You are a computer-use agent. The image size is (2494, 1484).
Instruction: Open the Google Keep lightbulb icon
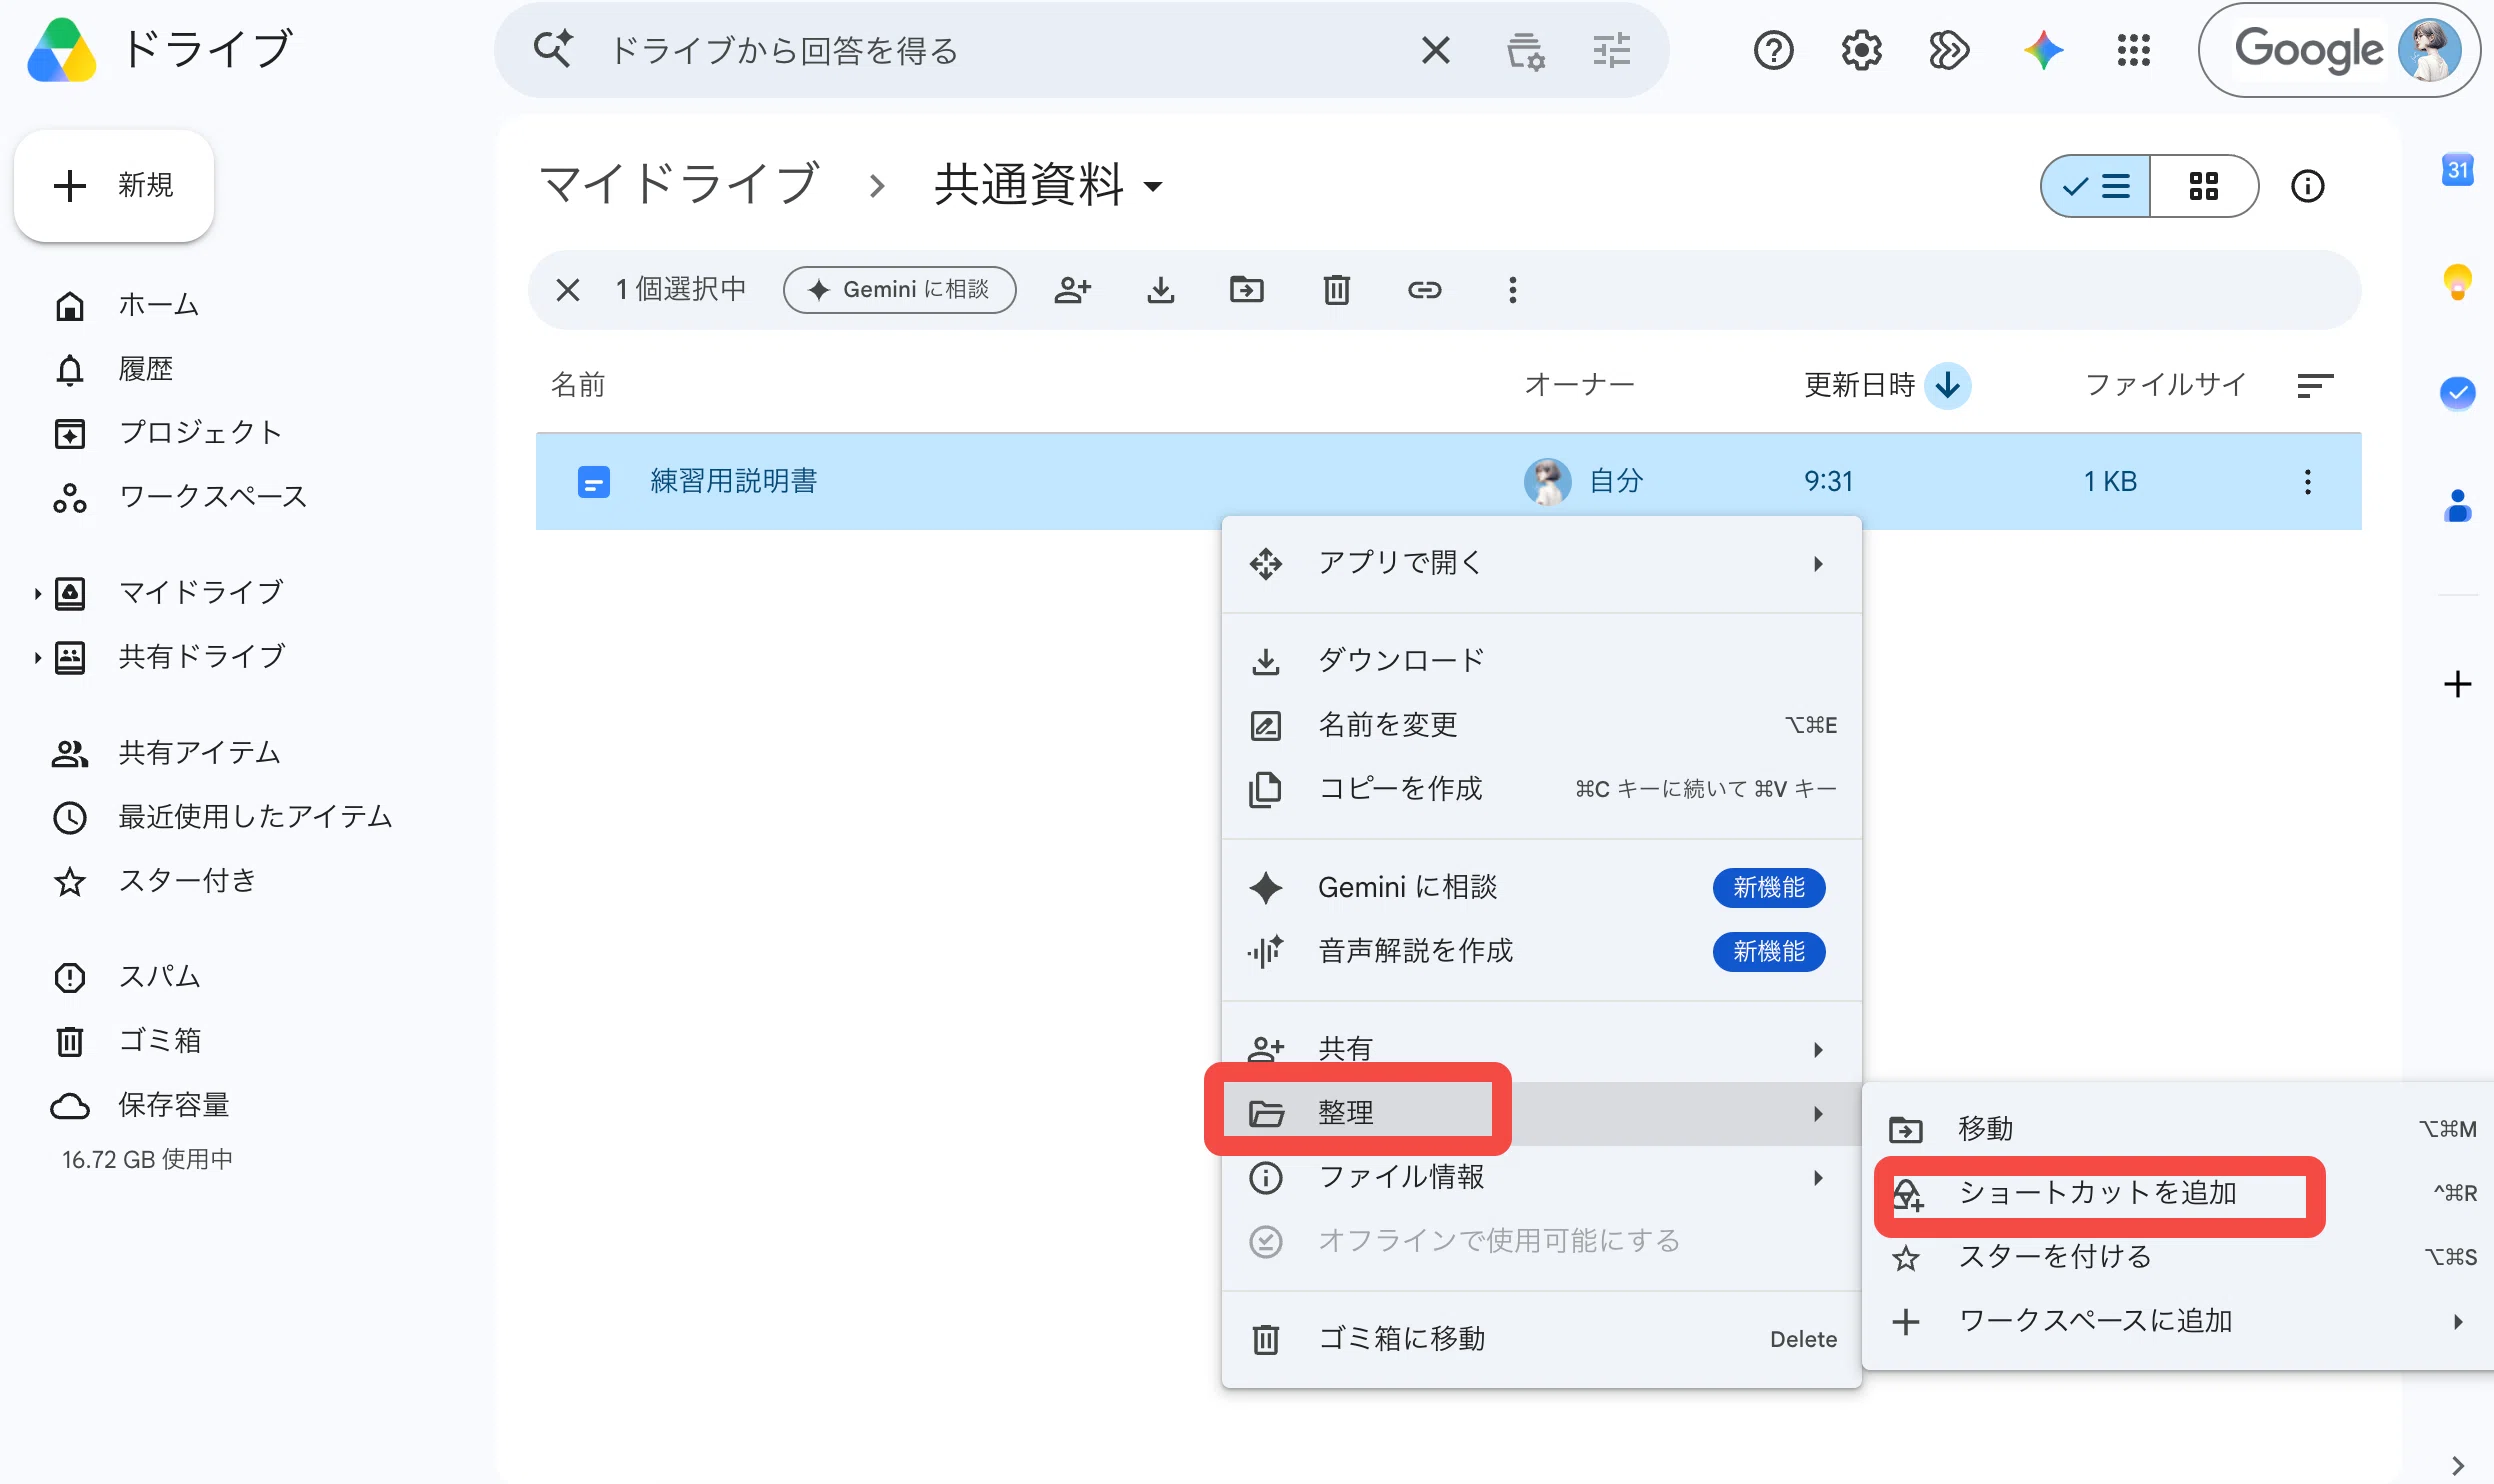[x=2457, y=282]
